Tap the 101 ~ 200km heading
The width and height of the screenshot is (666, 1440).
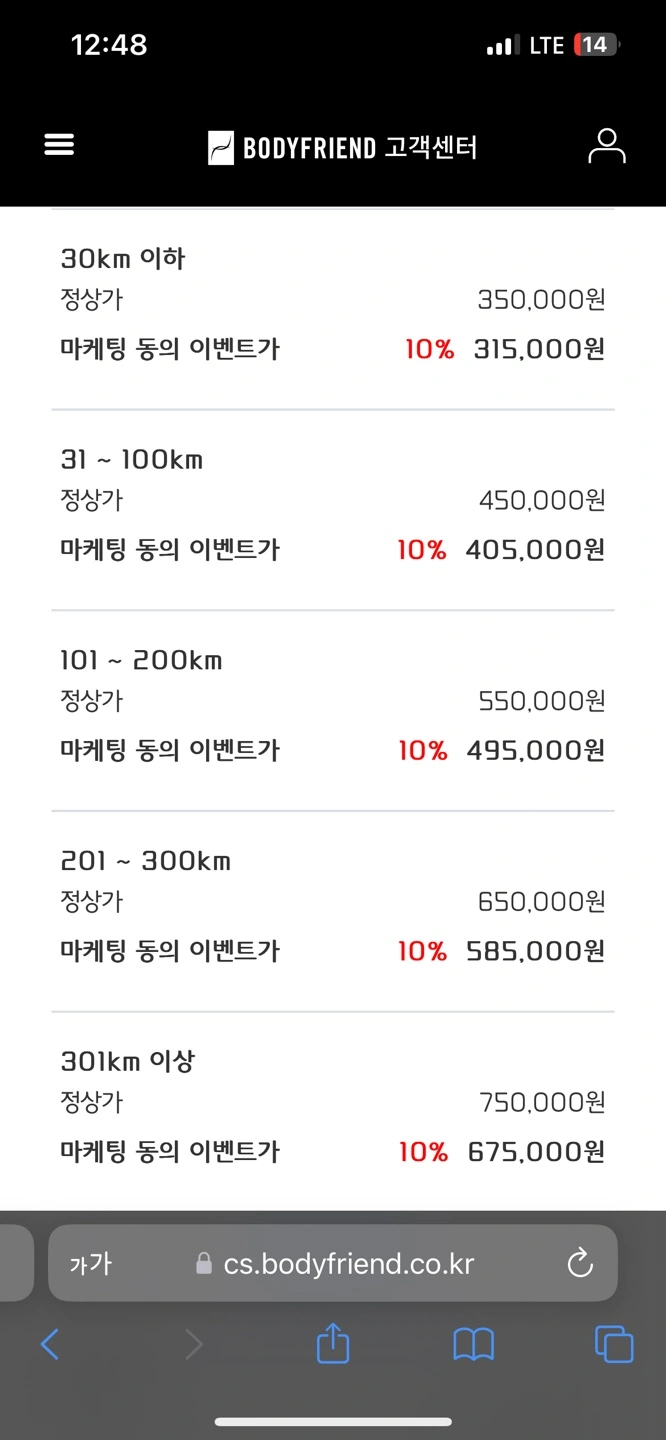point(141,661)
